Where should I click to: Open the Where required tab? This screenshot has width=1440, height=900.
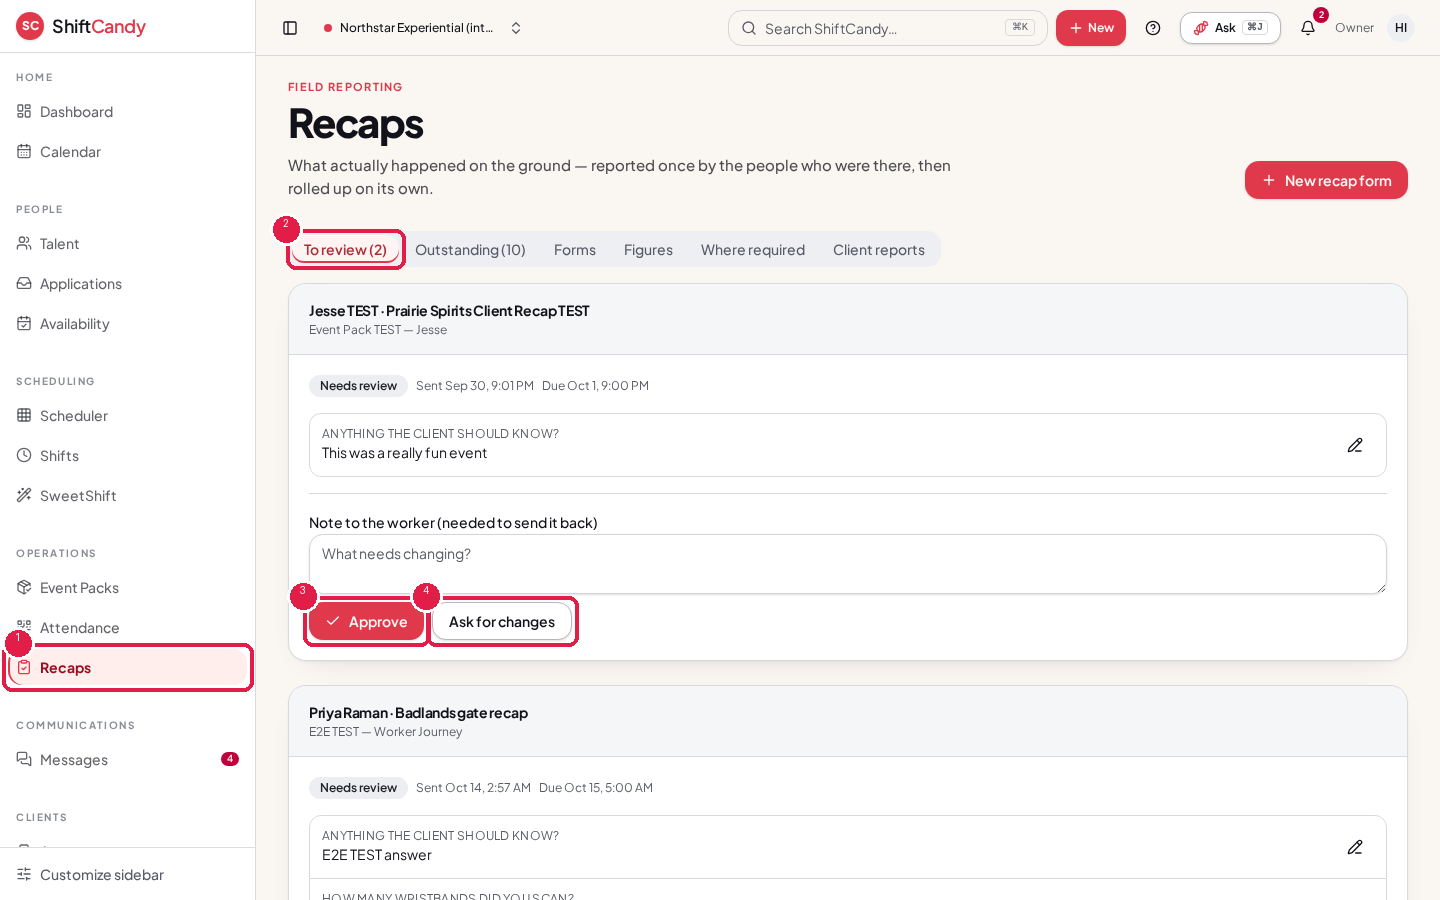(753, 250)
